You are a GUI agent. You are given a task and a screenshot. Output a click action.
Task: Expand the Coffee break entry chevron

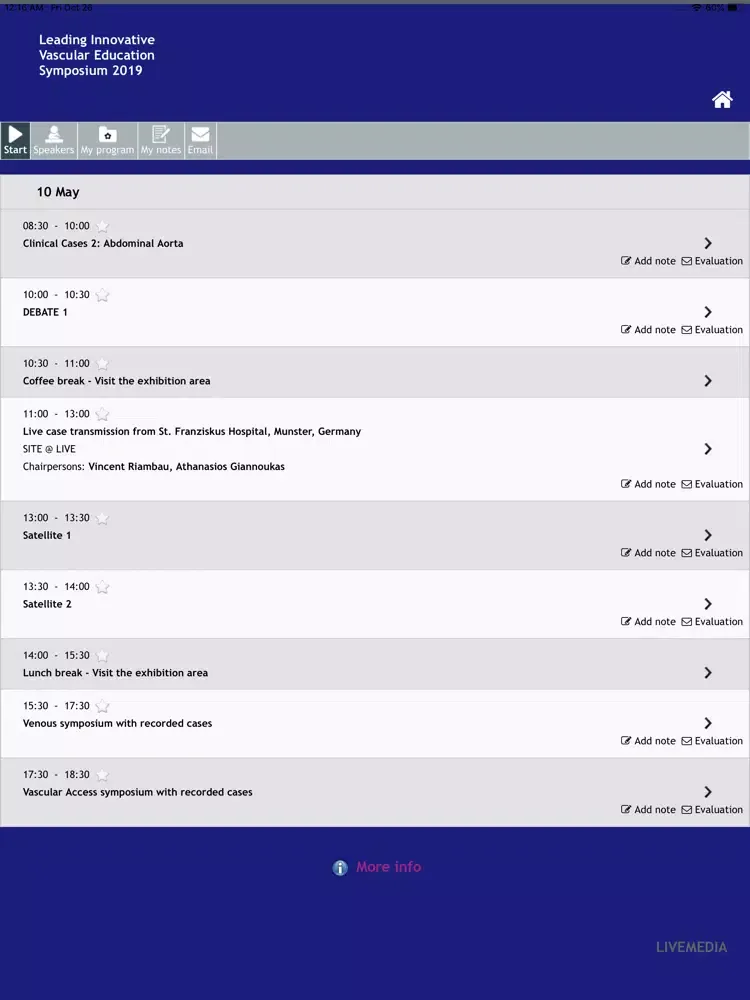(708, 381)
